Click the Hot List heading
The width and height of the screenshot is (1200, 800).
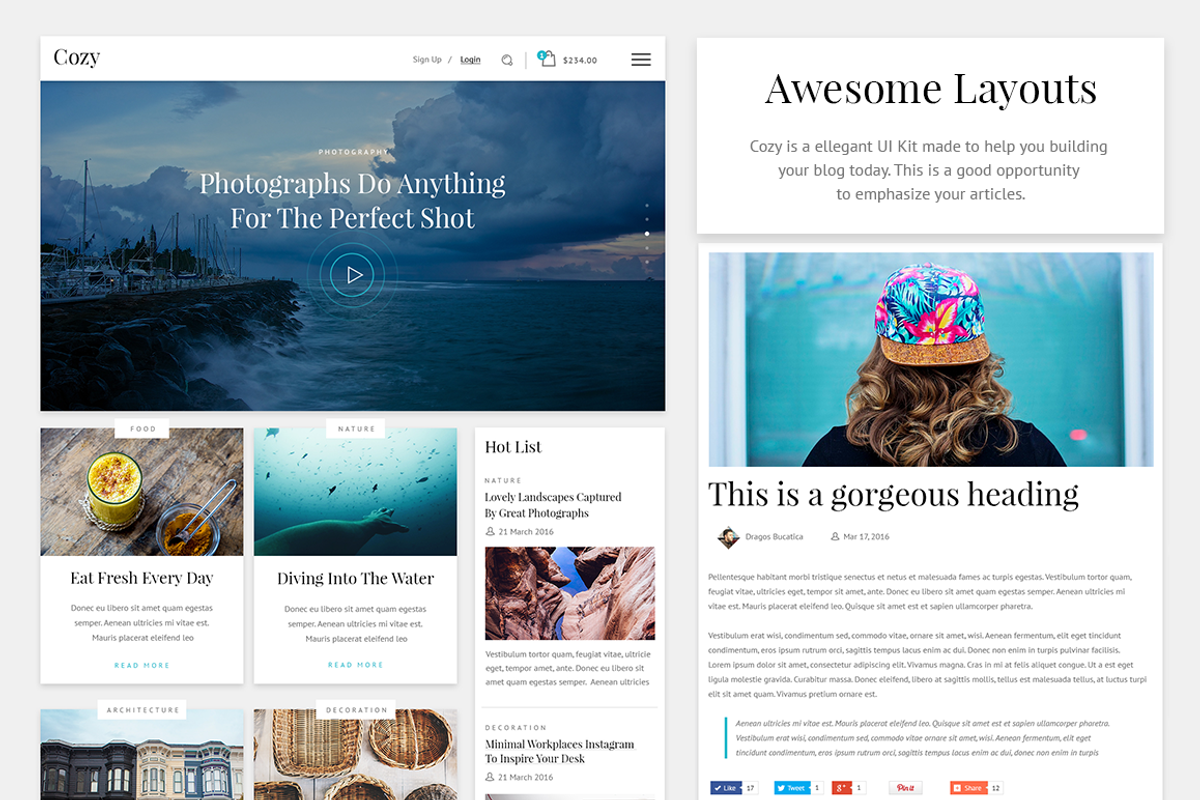coord(513,447)
